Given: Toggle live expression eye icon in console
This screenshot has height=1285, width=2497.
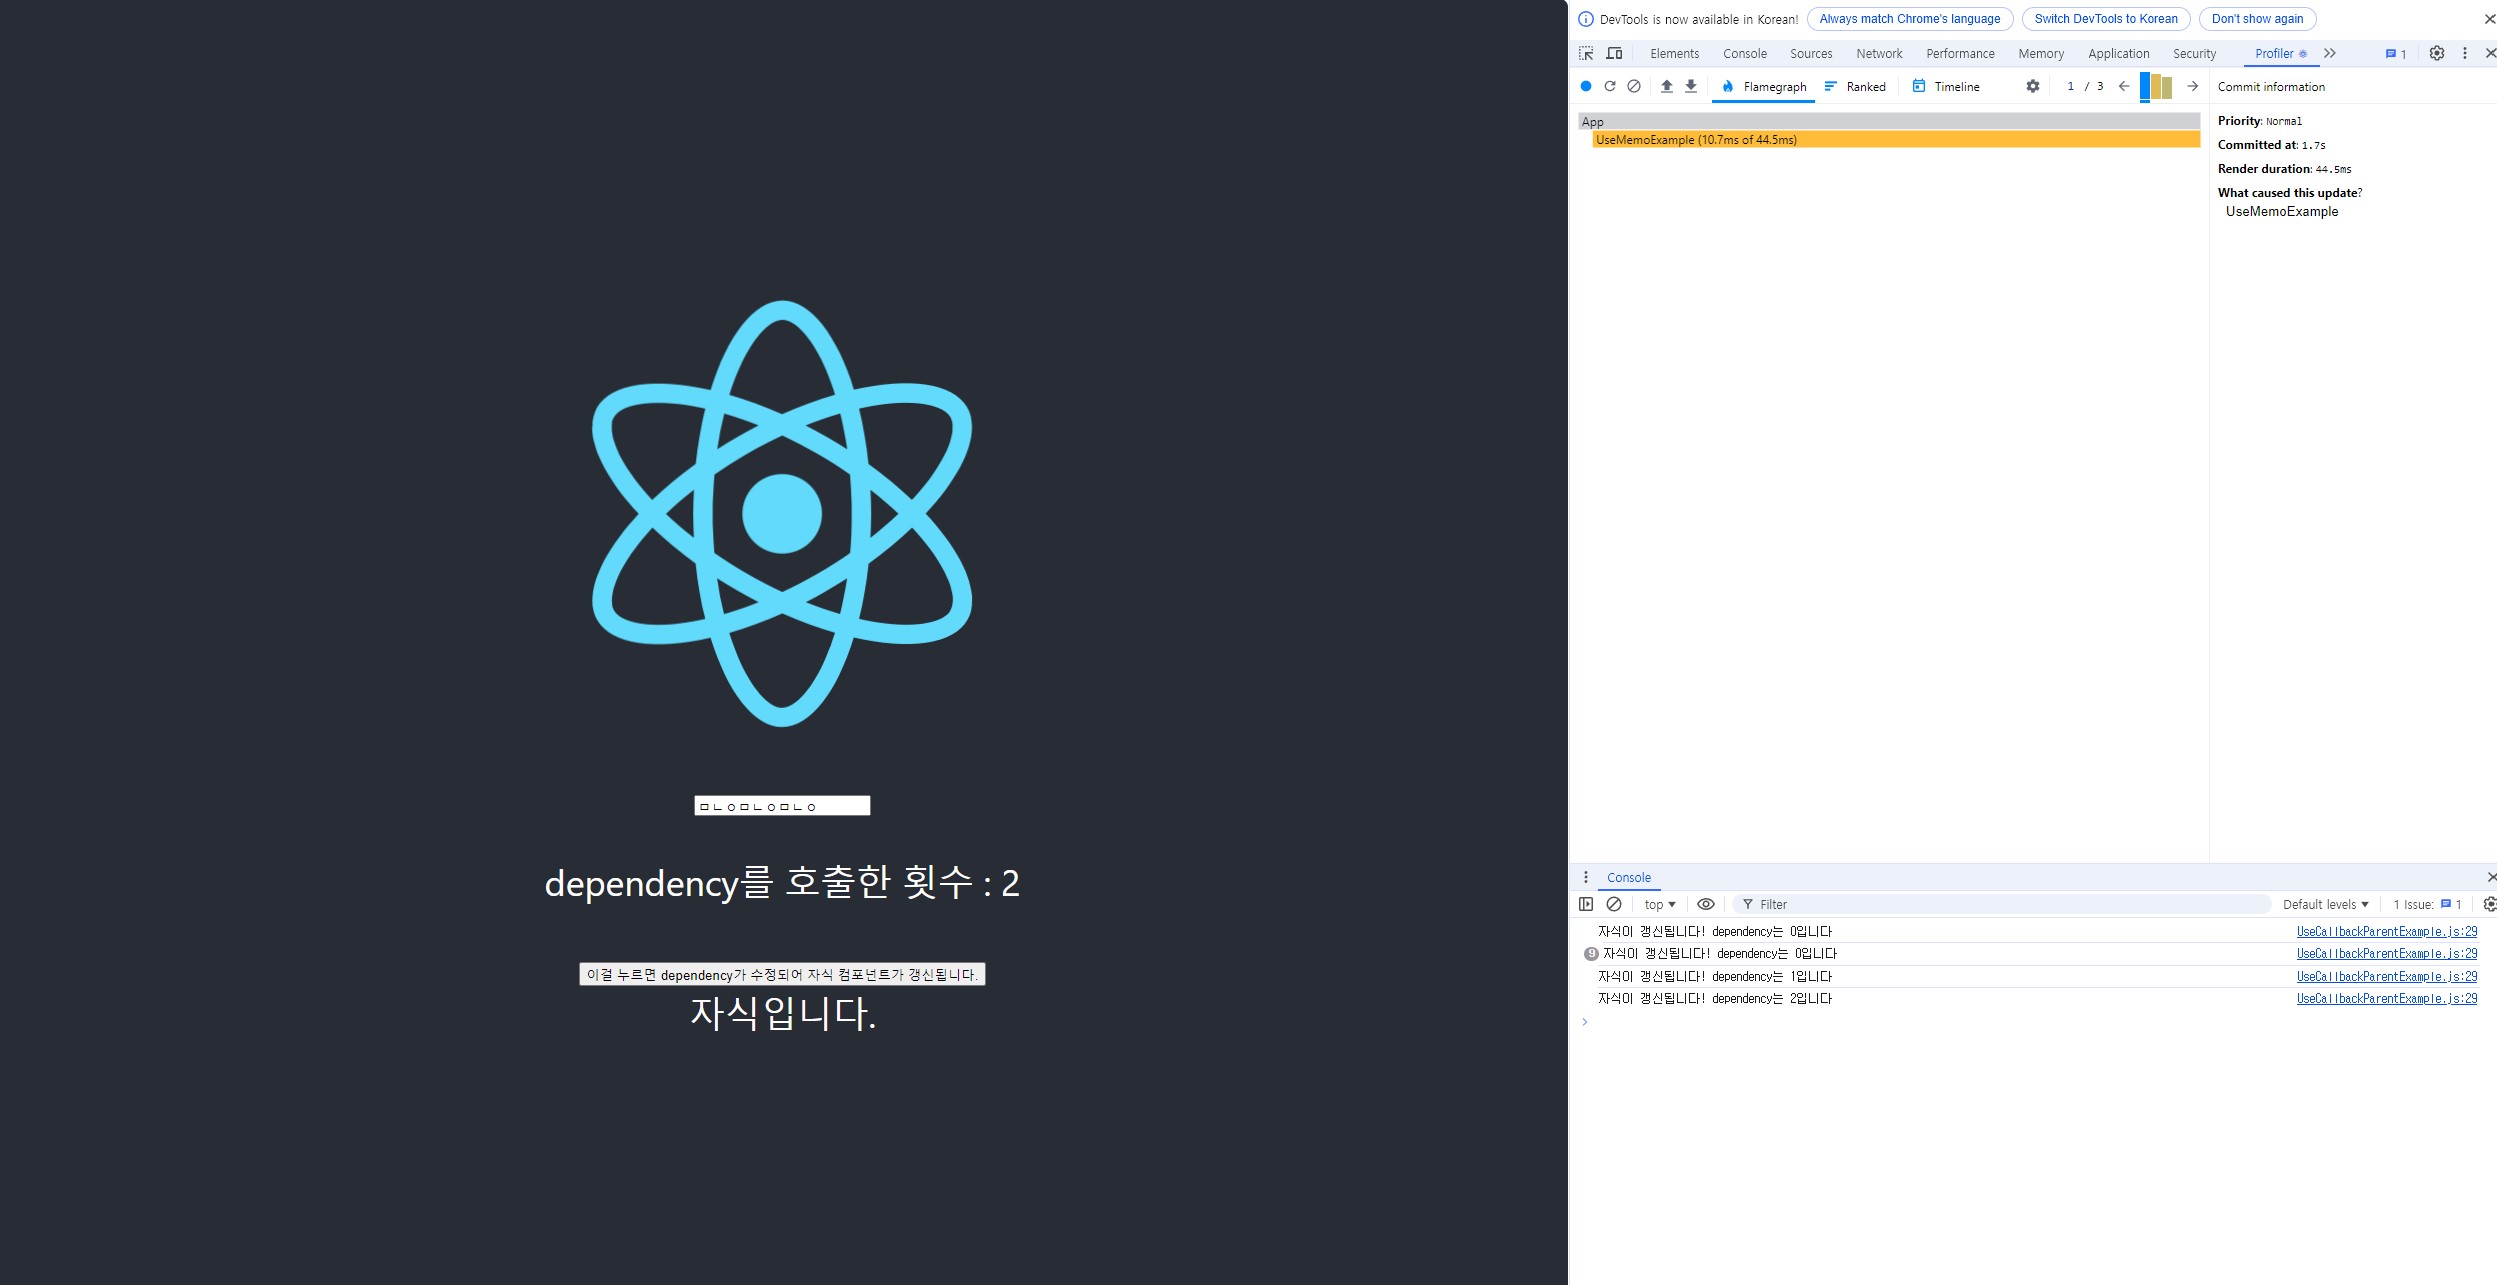Looking at the screenshot, I should [1706, 904].
